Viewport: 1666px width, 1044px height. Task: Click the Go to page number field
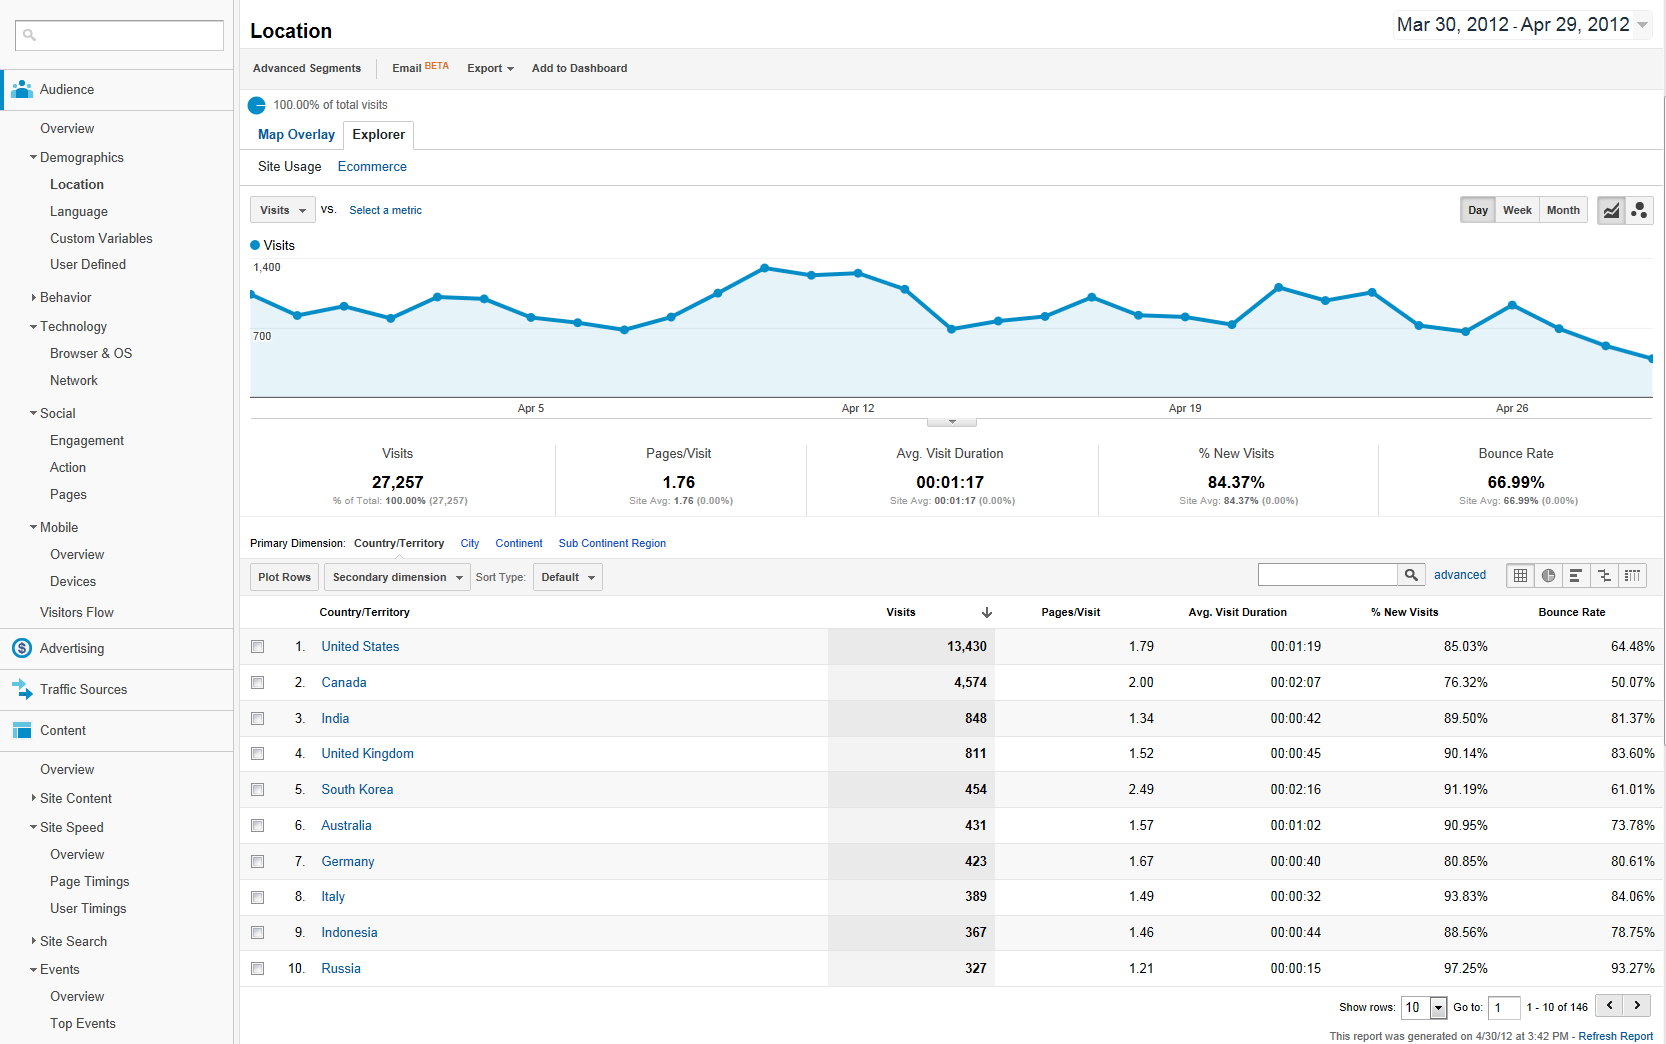1504,1008
